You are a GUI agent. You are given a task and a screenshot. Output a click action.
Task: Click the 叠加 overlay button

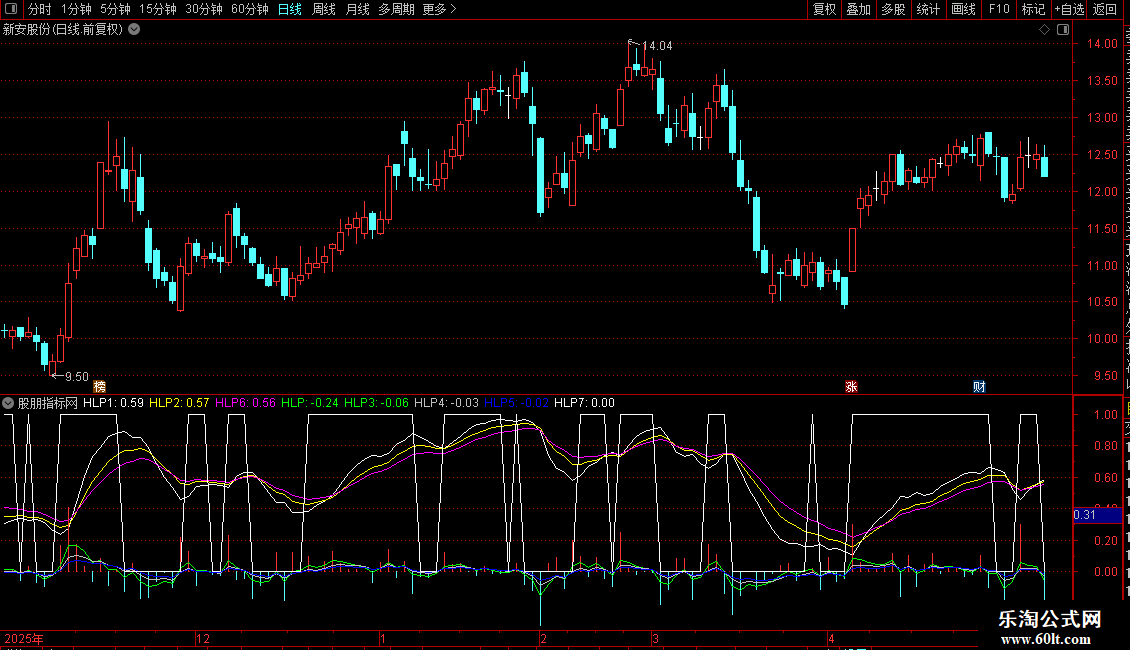click(x=858, y=9)
